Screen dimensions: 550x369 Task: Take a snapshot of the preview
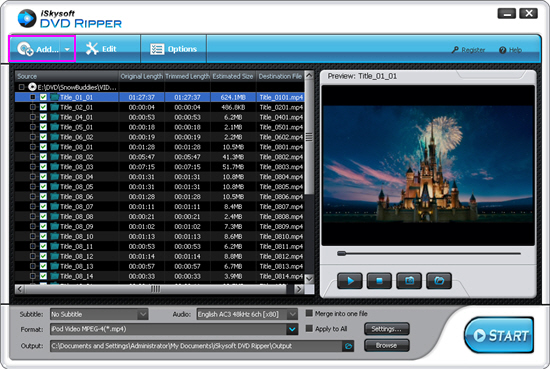[x=409, y=281]
